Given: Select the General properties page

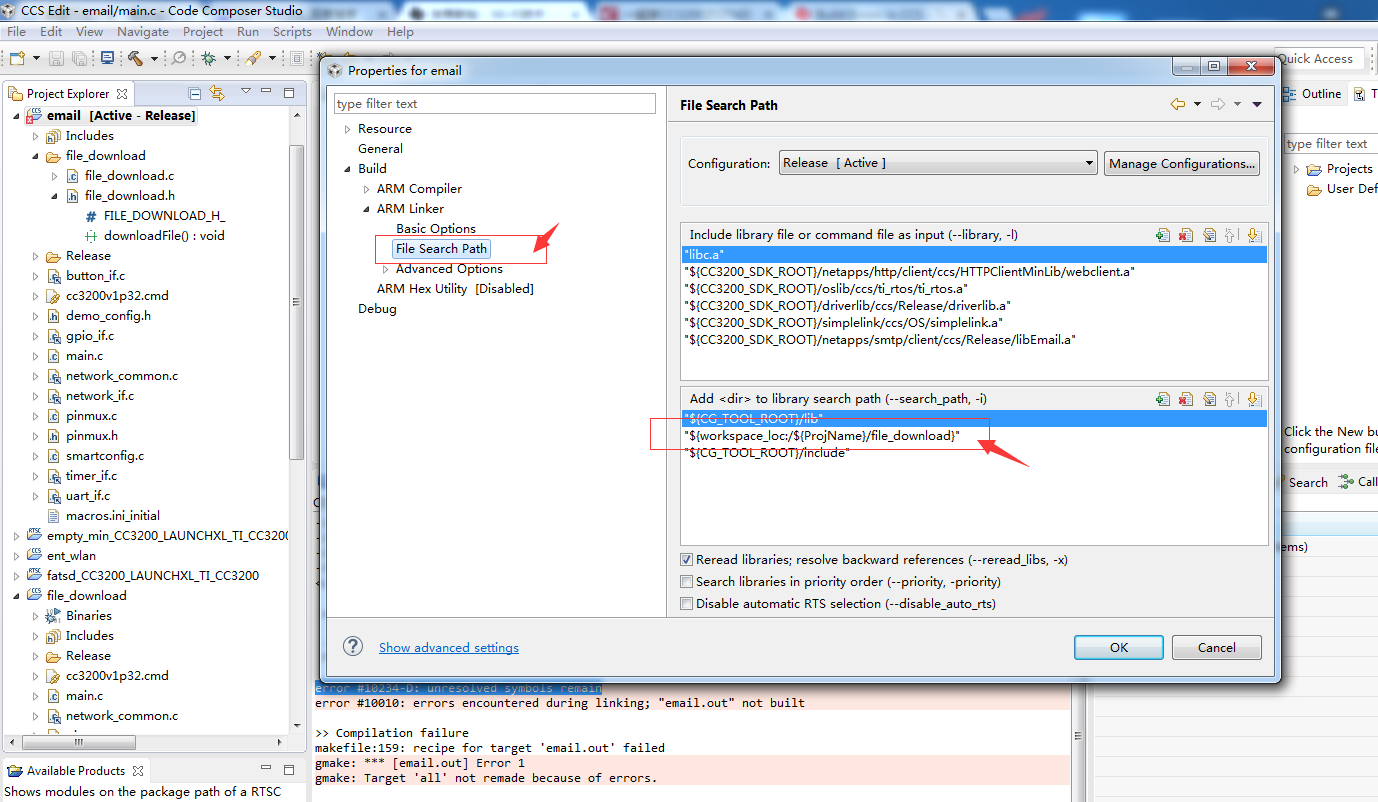Looking at the screenshot, I should (x=381, y=149).
